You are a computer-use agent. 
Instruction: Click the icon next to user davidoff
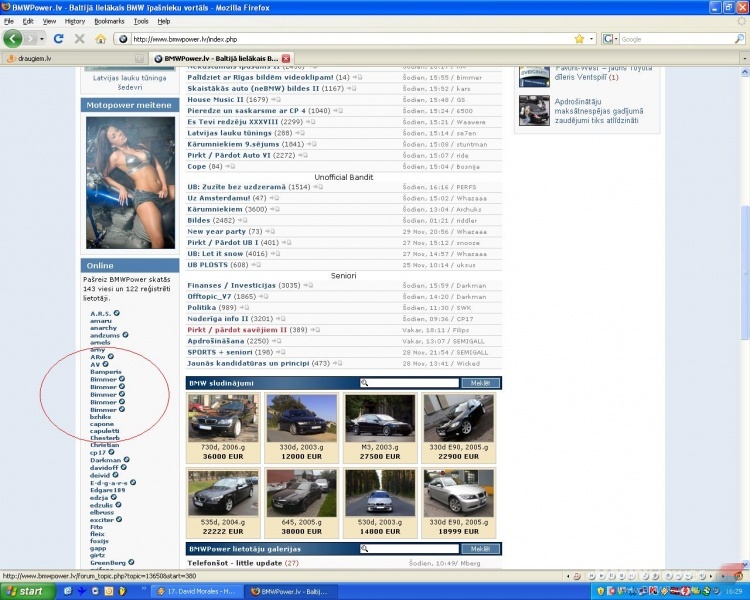[x=123, y=467]
